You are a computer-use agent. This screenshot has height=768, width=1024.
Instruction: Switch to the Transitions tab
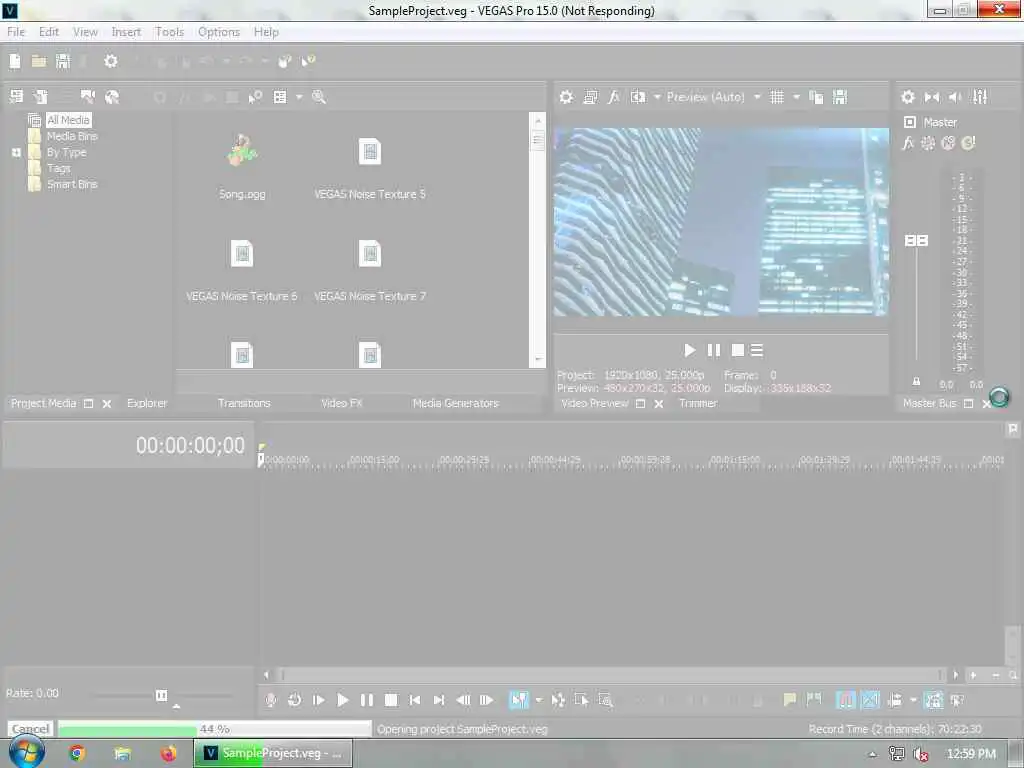[244, 404]
